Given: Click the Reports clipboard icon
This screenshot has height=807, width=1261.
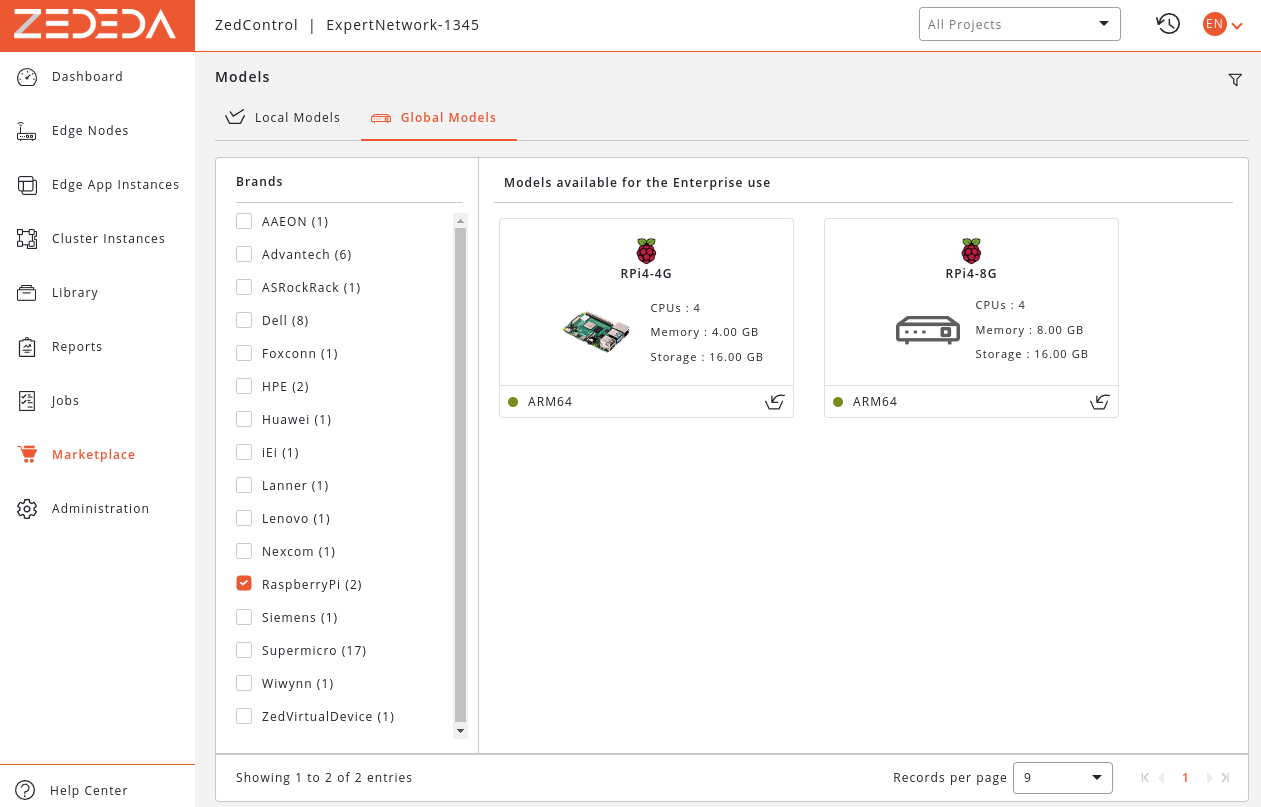Looking at the screenshot, I should point(27,347).
